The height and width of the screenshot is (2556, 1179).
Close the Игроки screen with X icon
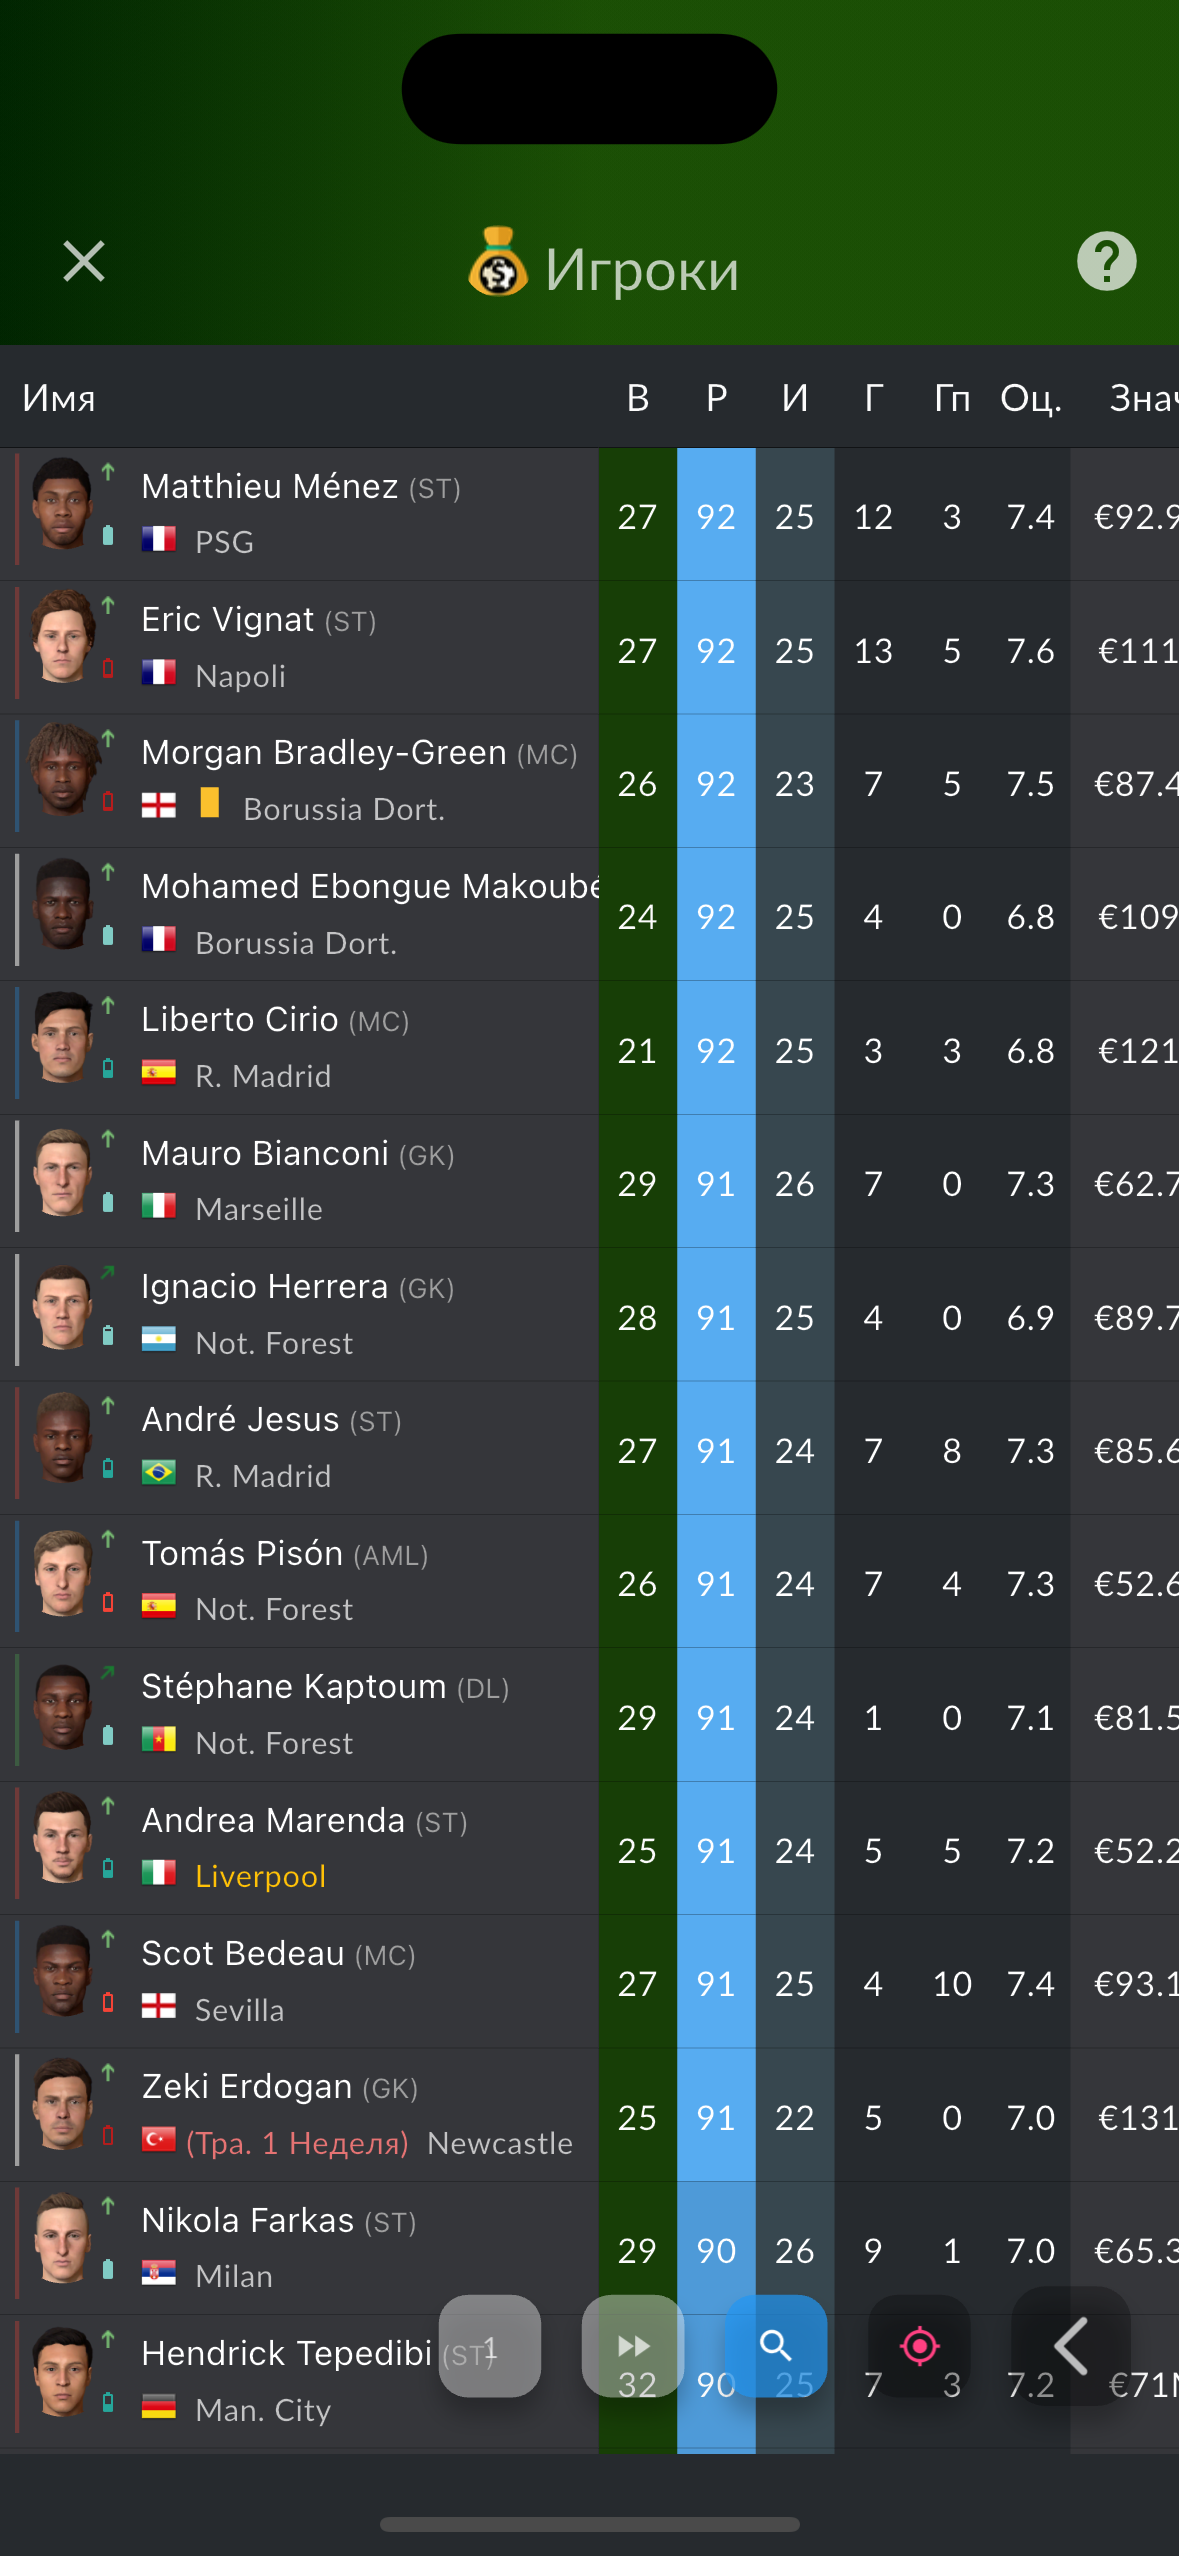[84, 262]
